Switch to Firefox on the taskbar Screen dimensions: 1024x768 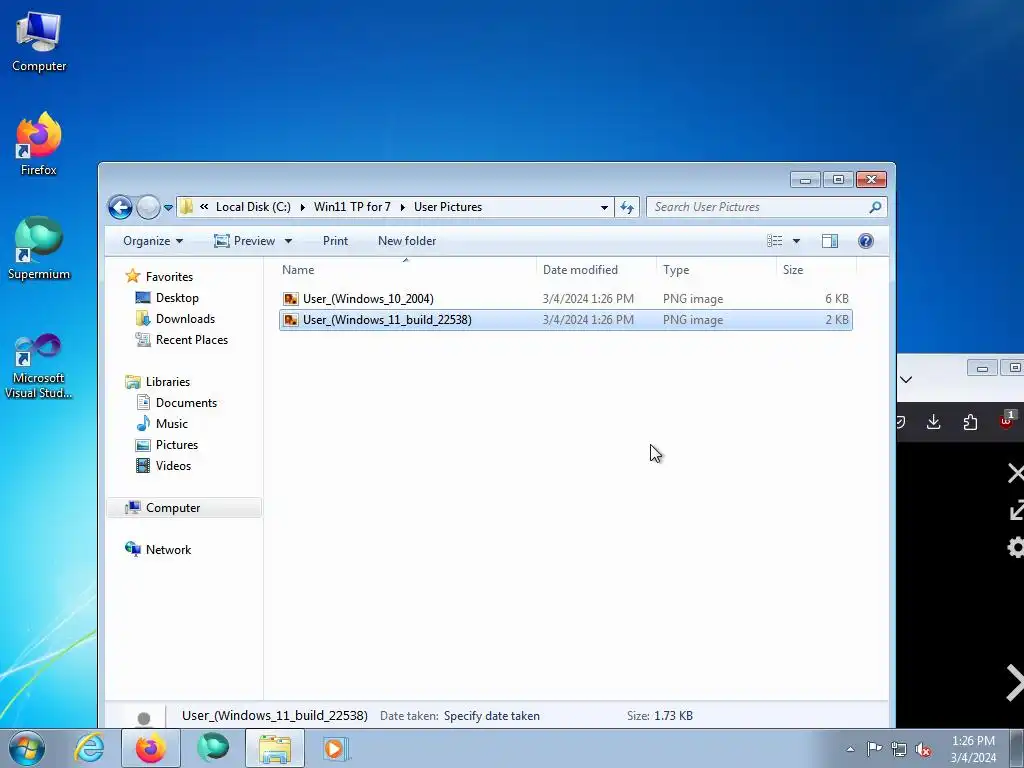tap(151, 748)
